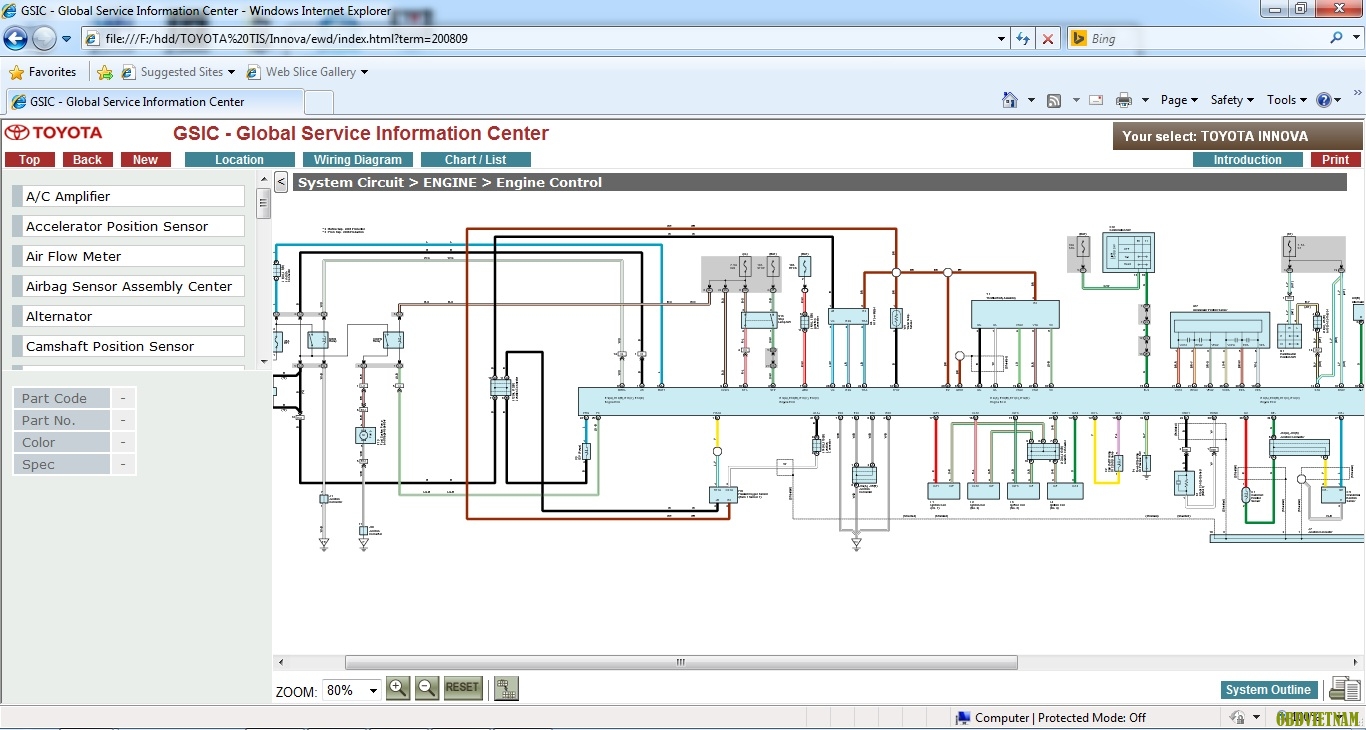Click the red Back button

[88, 160]
